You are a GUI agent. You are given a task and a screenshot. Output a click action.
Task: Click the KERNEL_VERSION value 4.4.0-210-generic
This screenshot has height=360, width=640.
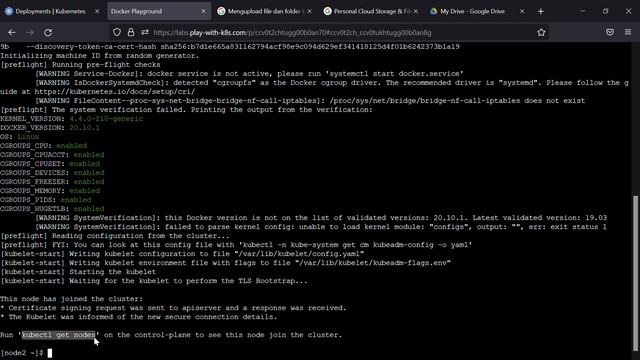click(106, 119)
